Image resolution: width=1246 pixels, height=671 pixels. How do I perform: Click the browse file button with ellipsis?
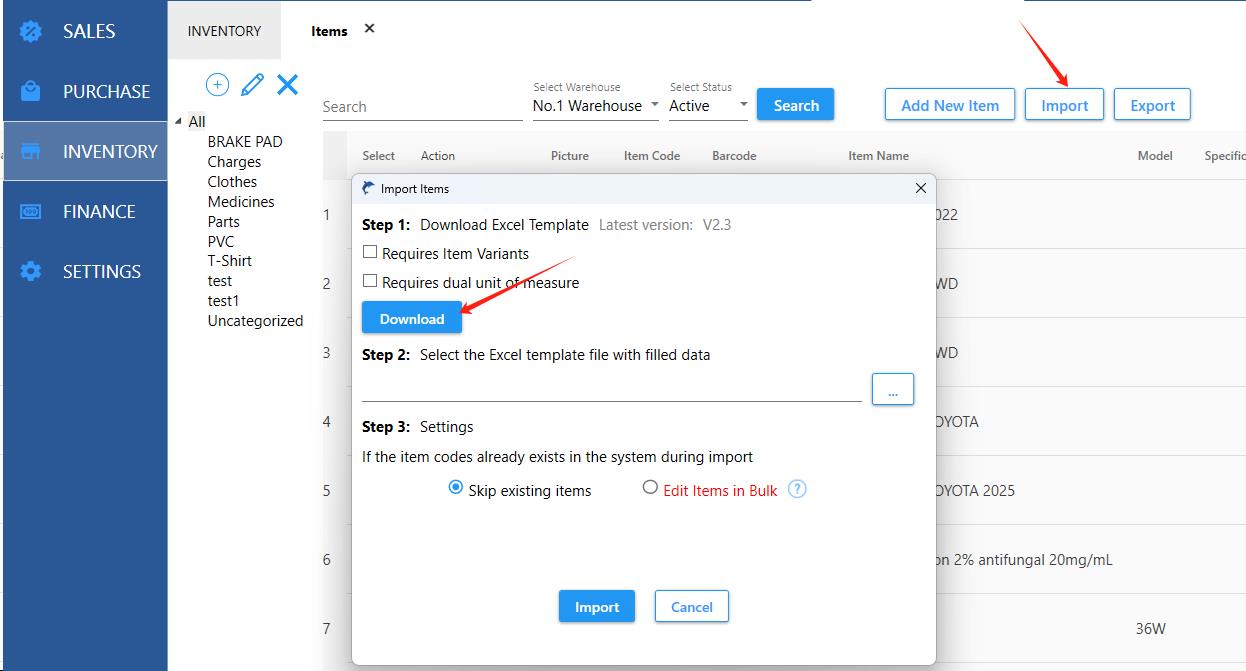892,389
